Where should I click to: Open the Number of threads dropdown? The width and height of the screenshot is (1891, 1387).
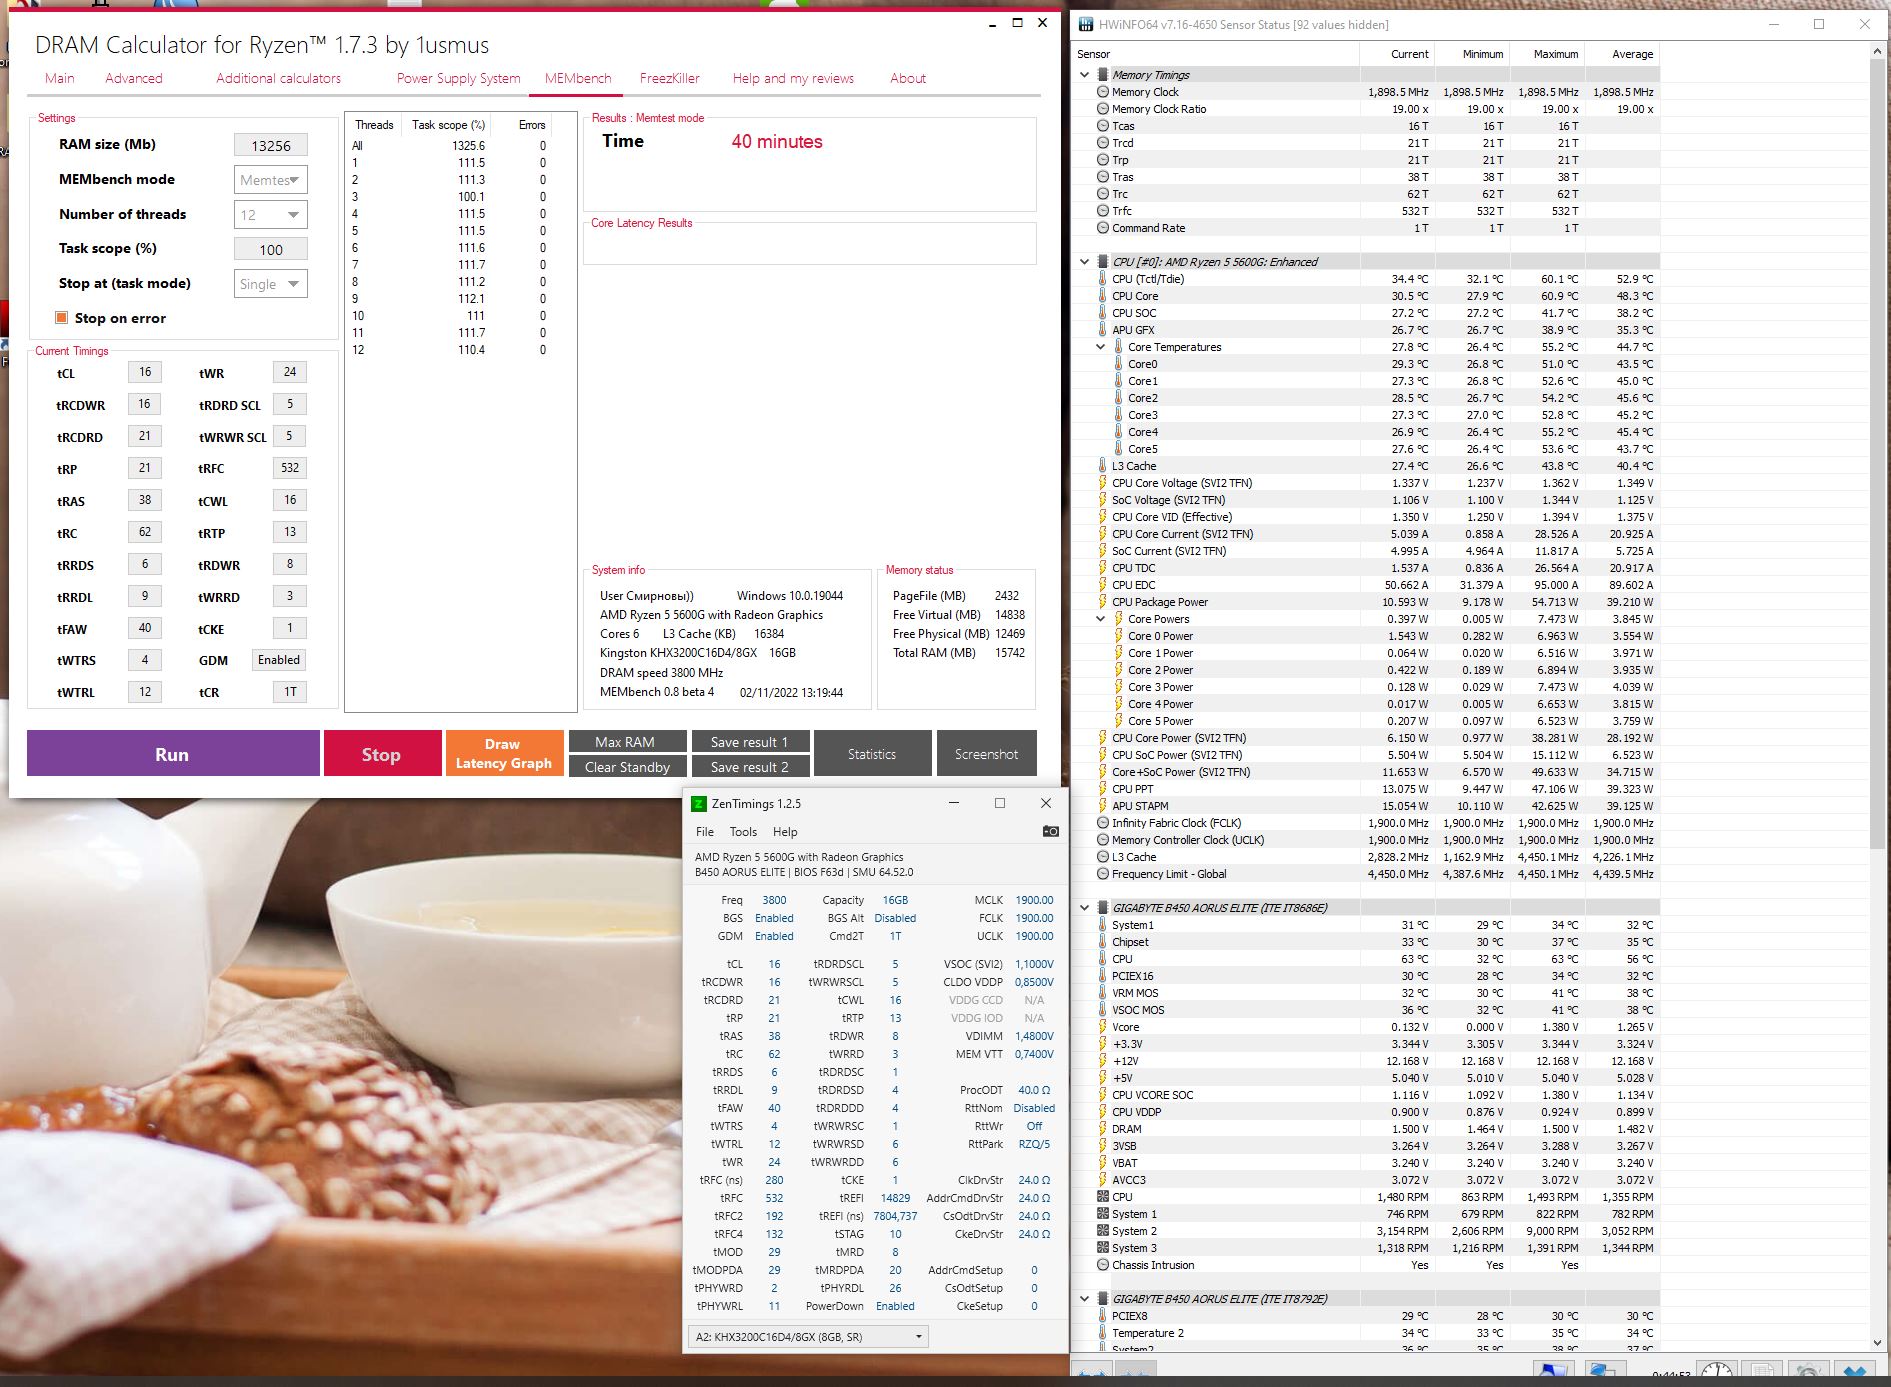click(270, 214)
